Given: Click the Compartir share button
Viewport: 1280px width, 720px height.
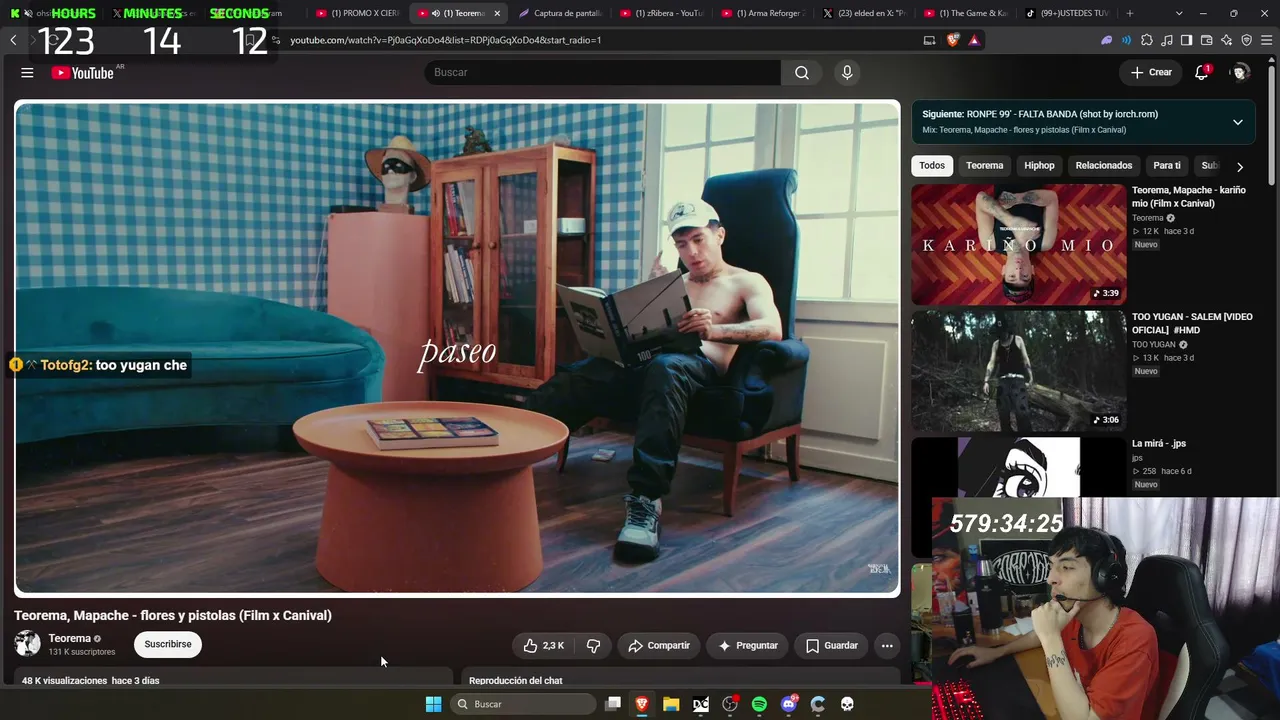Looking at the screenshot, I should [x=659, y=646].
